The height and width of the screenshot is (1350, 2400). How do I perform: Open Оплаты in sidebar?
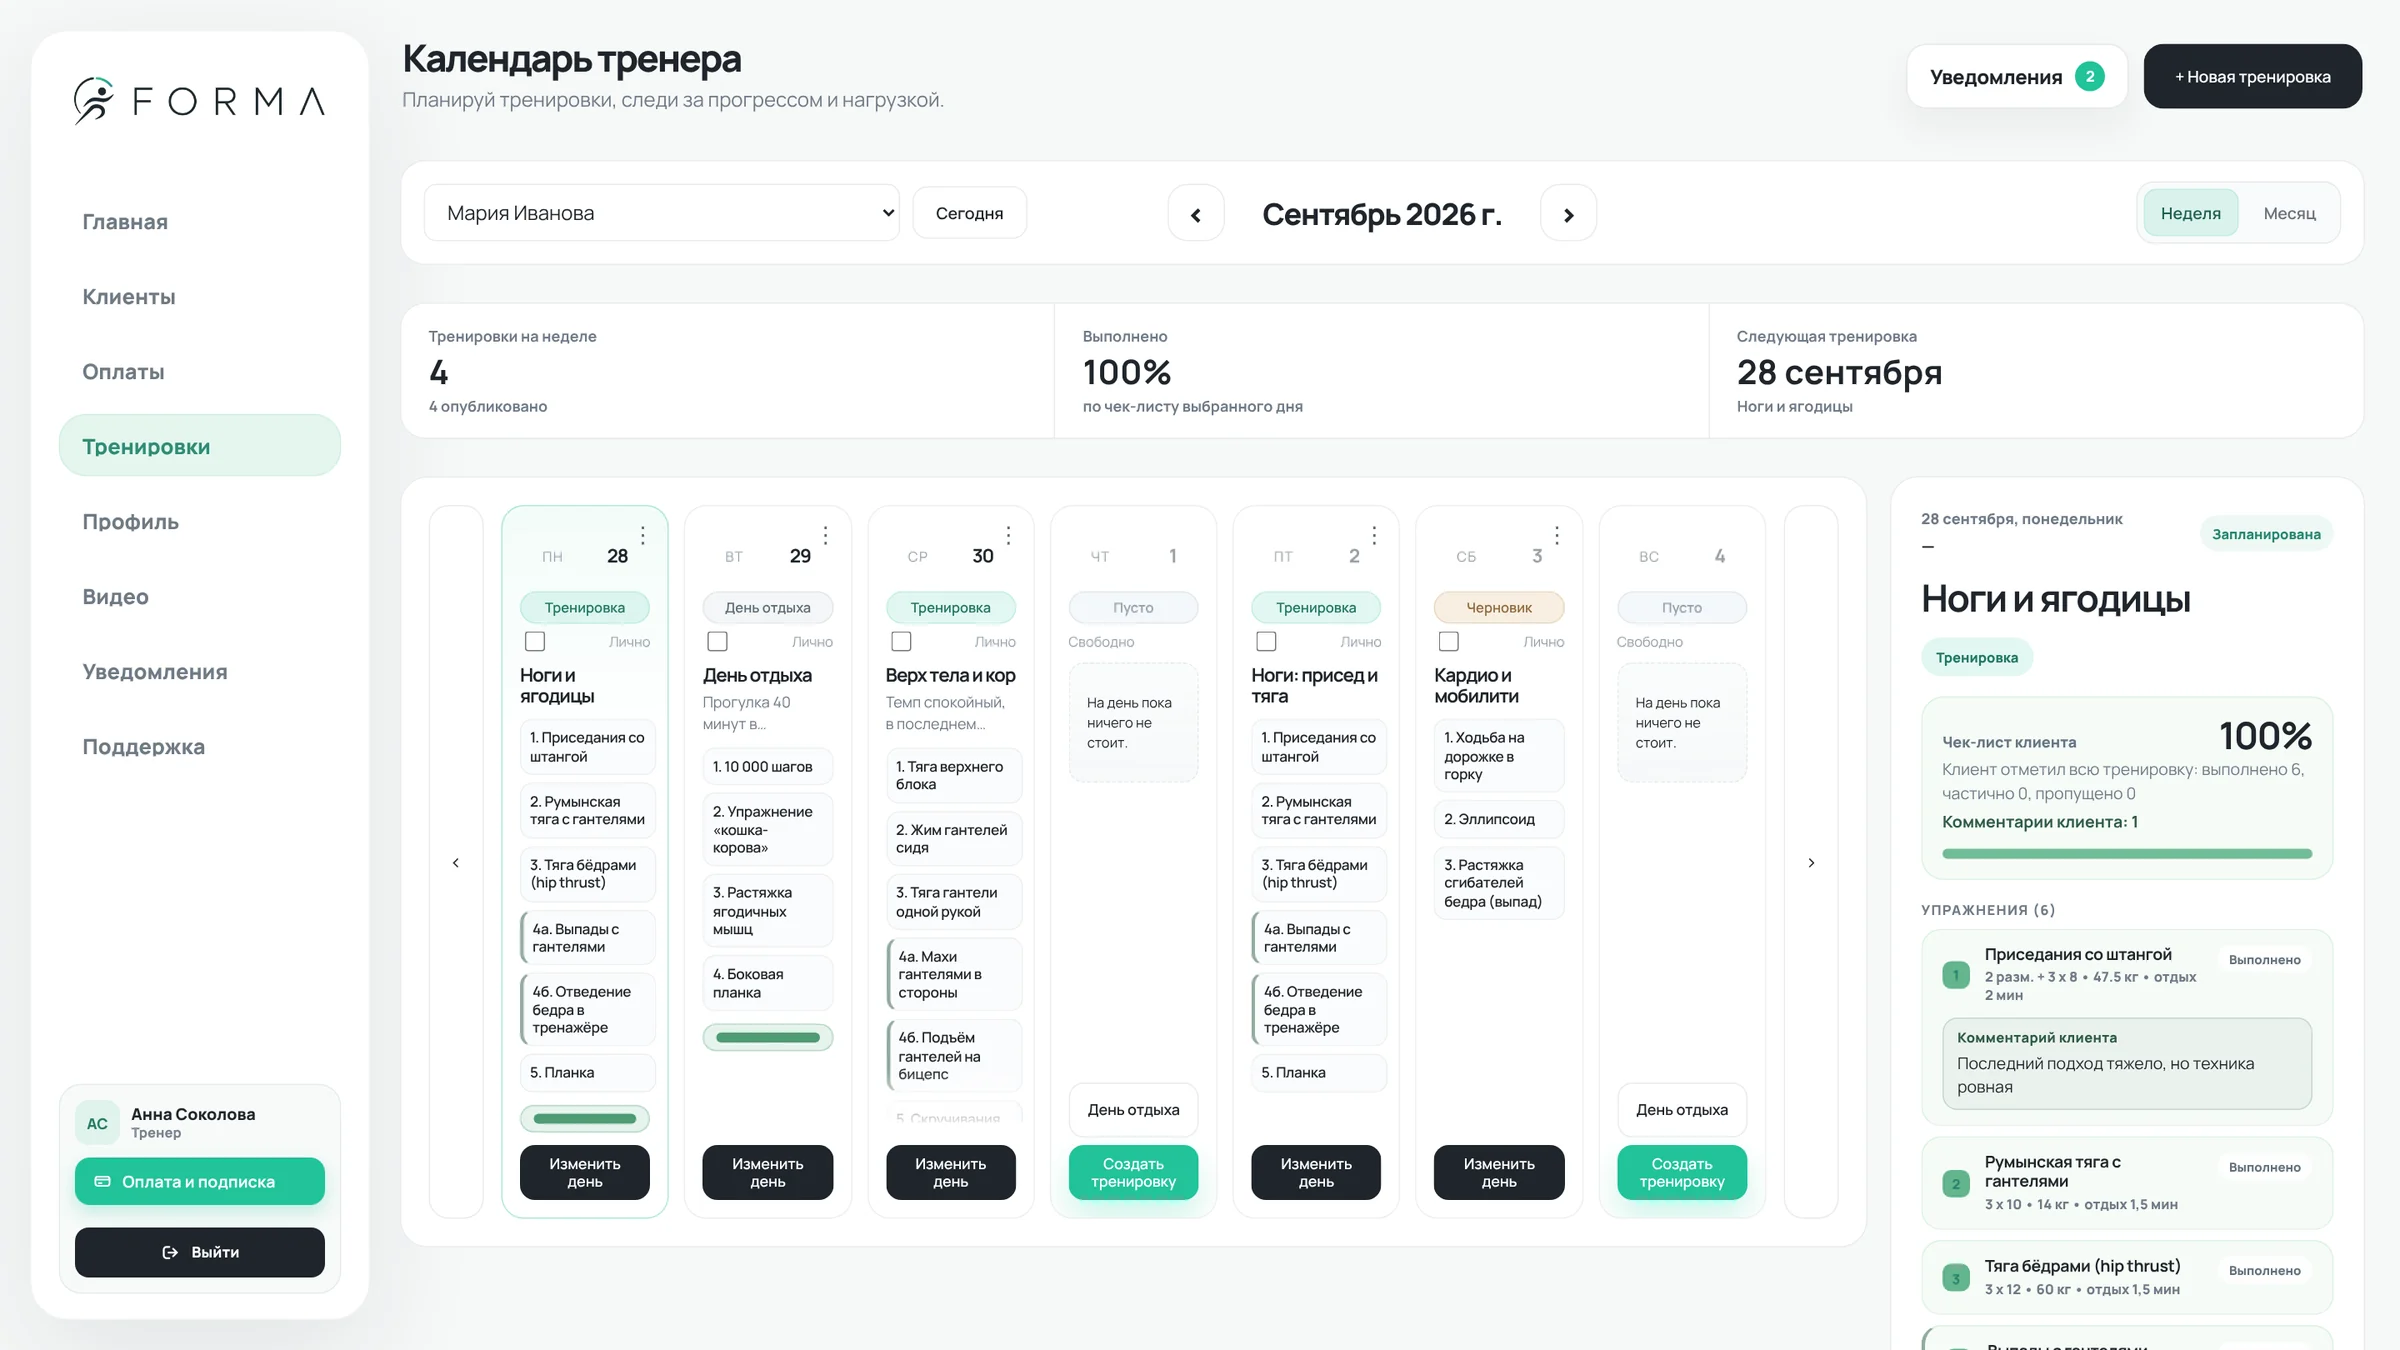(x=200, y=371)
